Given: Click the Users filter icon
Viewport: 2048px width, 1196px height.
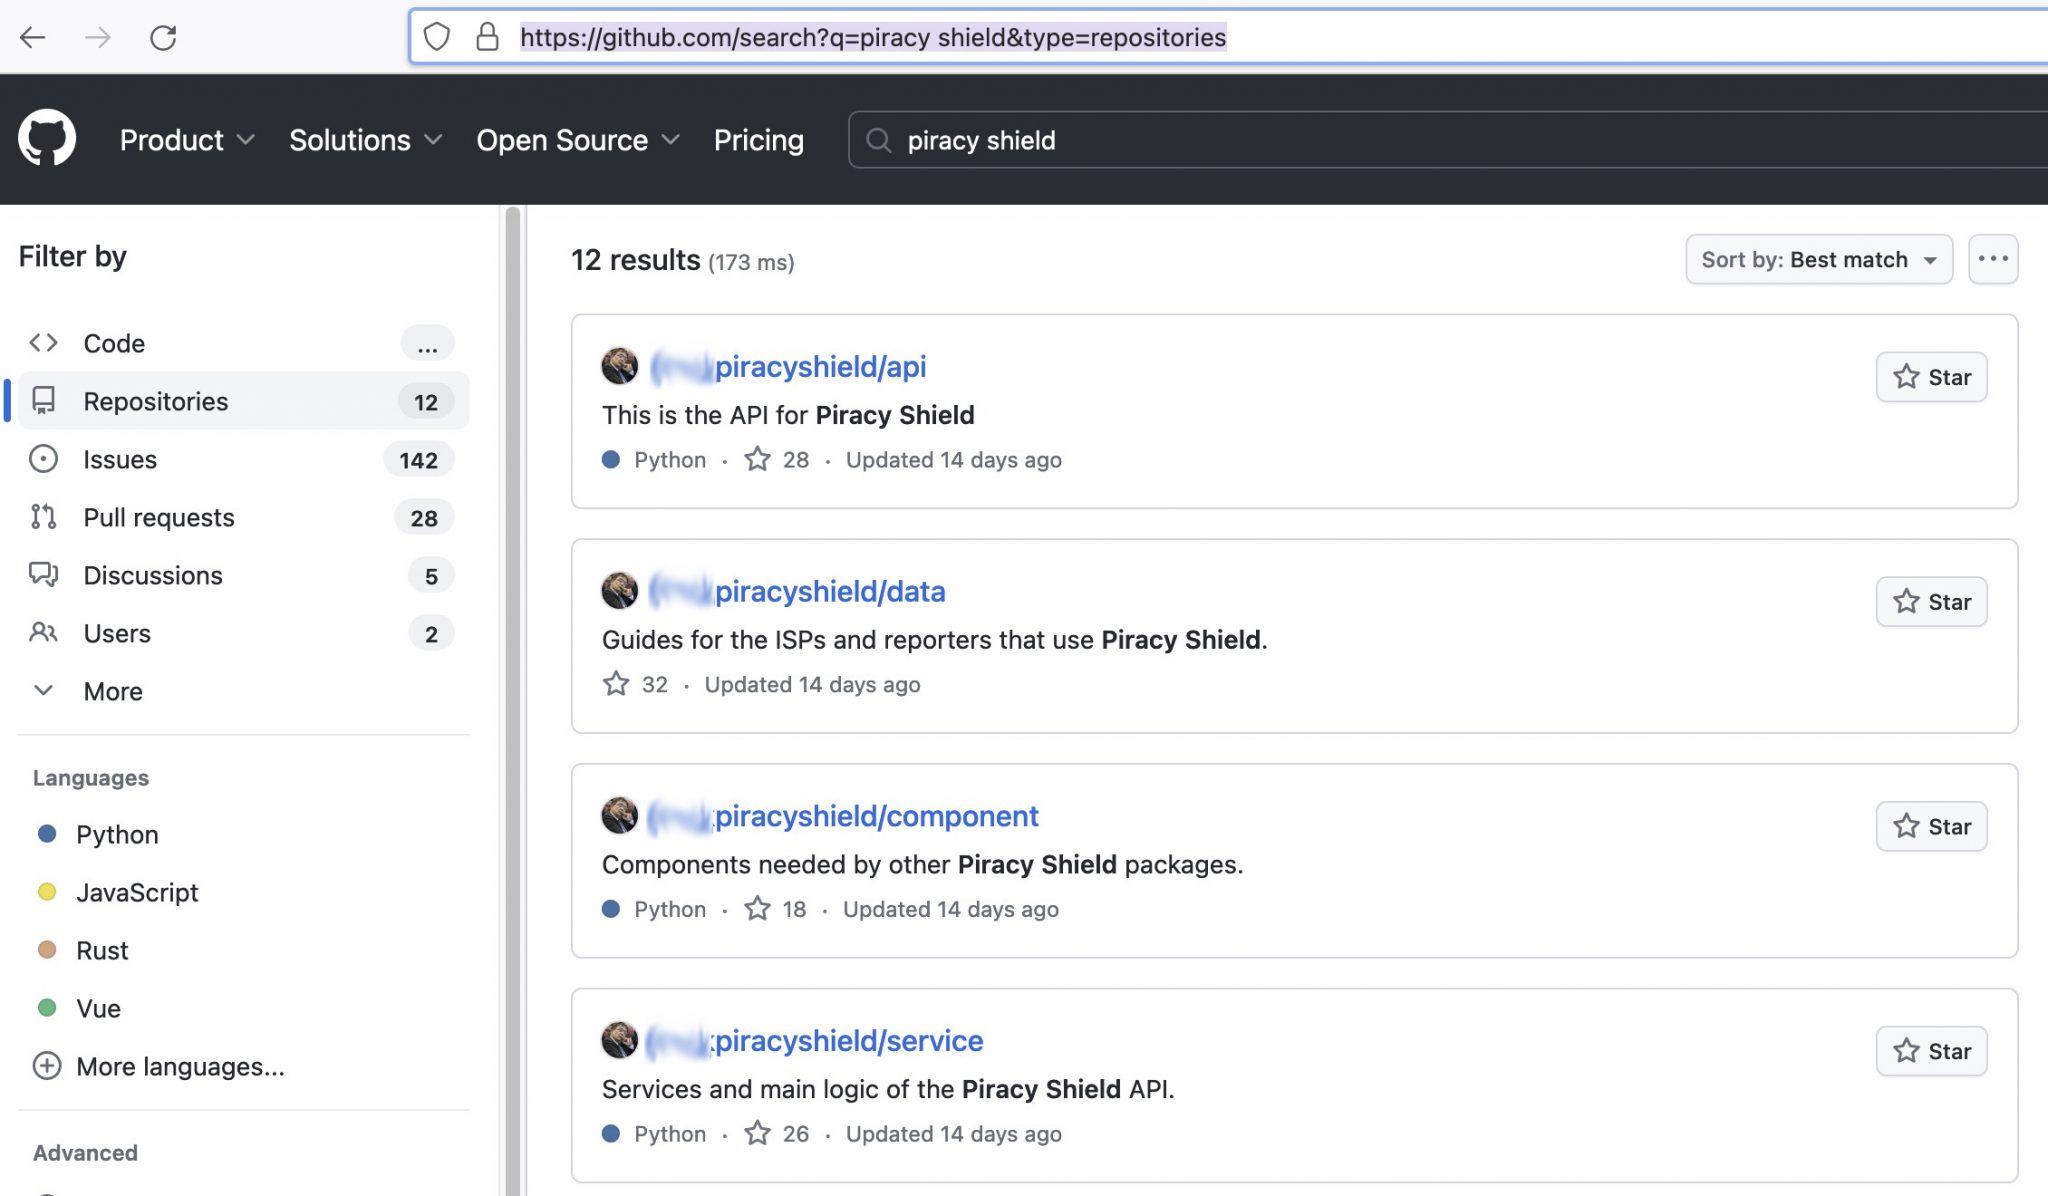Looking at the screenshot, I should coord(44,633).
